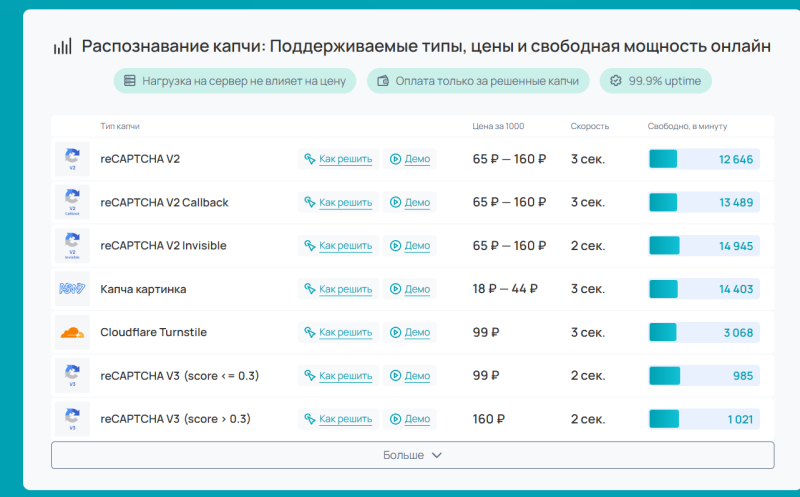Open Как решить for reCAPTCHA V2 Callback
The image size is (800, 497).
pyautogui.click(x=338, y=203)
